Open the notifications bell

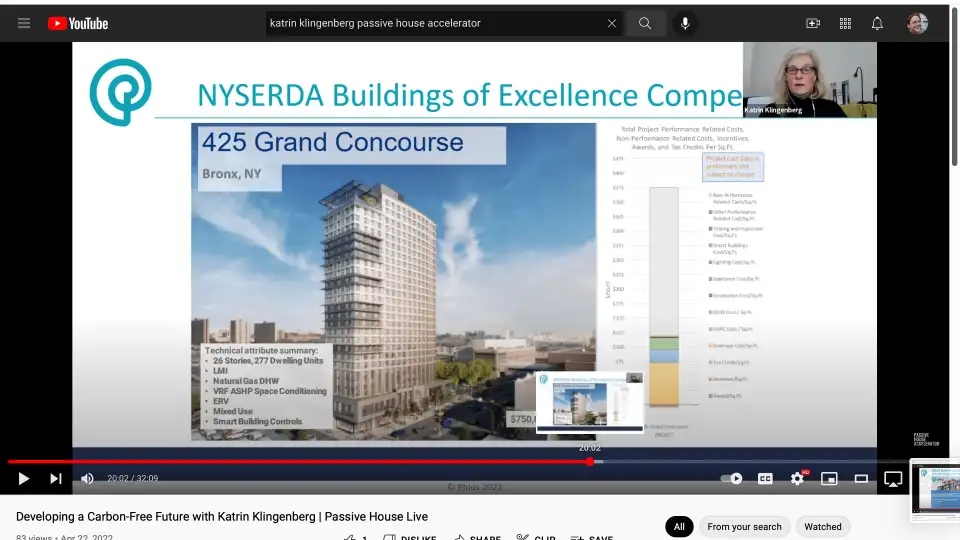tap(877, 23)
